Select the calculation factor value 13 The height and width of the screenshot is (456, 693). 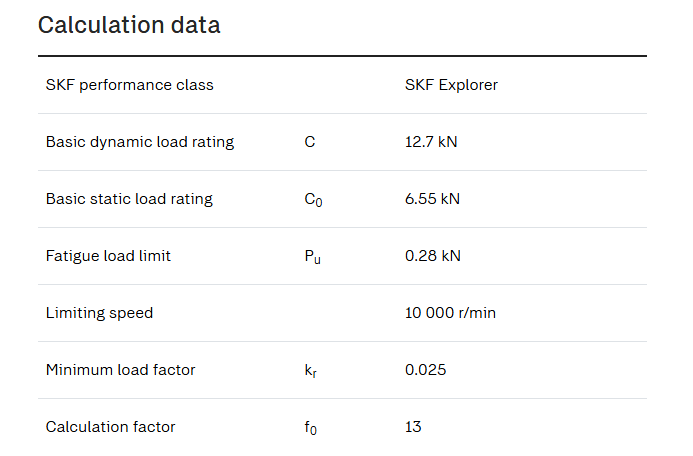[x=413, y=427]
